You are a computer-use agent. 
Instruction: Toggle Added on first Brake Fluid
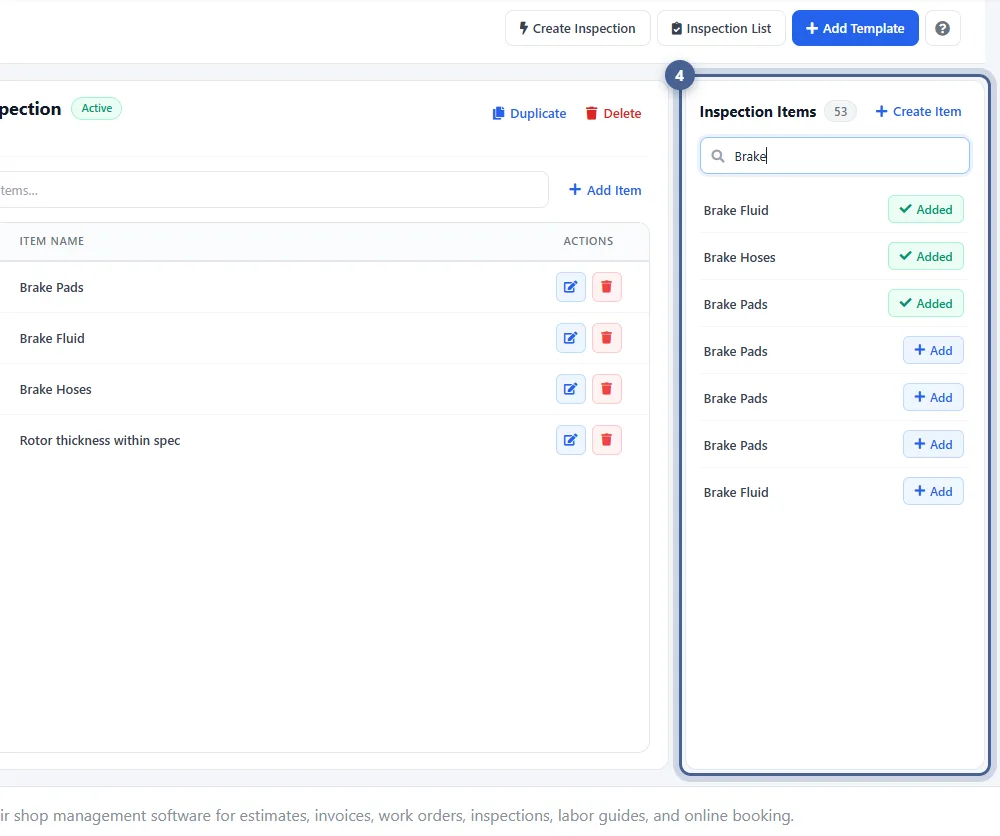click(x=925, y=209)
